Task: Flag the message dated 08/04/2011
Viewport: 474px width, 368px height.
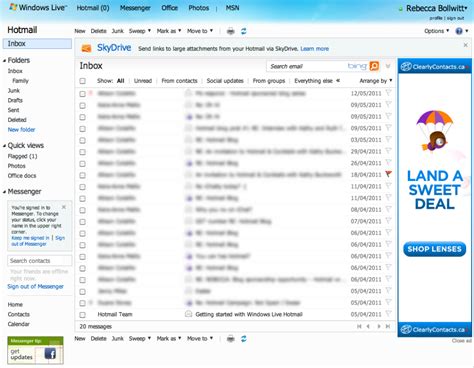Action: tap(388, 209)
